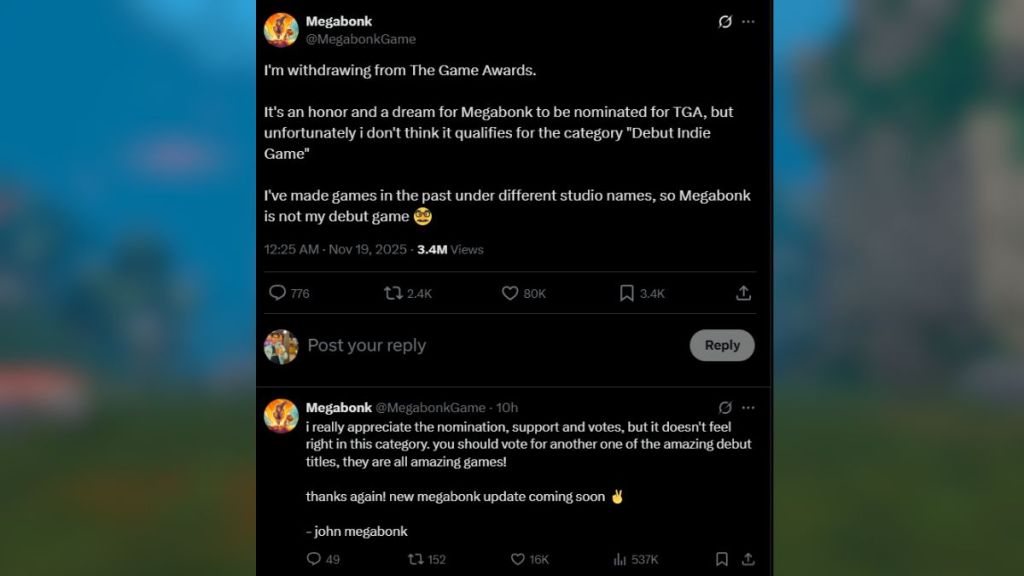The height and width of the screenshot is (576, 1024).
Task: Open more options on the reply tweet
Action: [750, 407]
